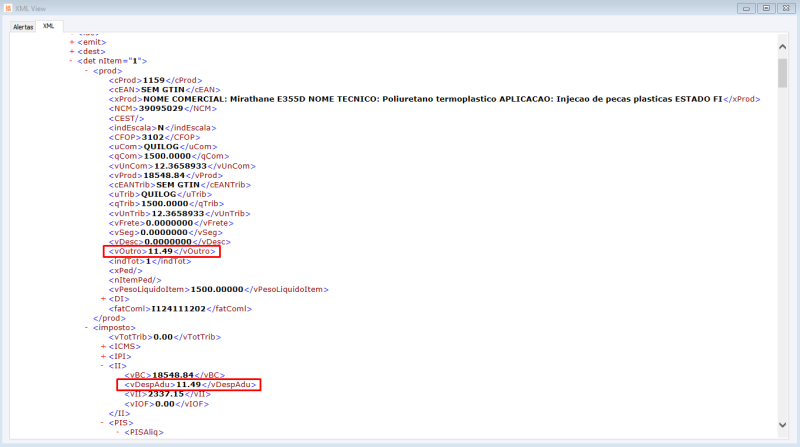
Task: Collapse the det nItem="1" node
Action: (x=71, y=61)
